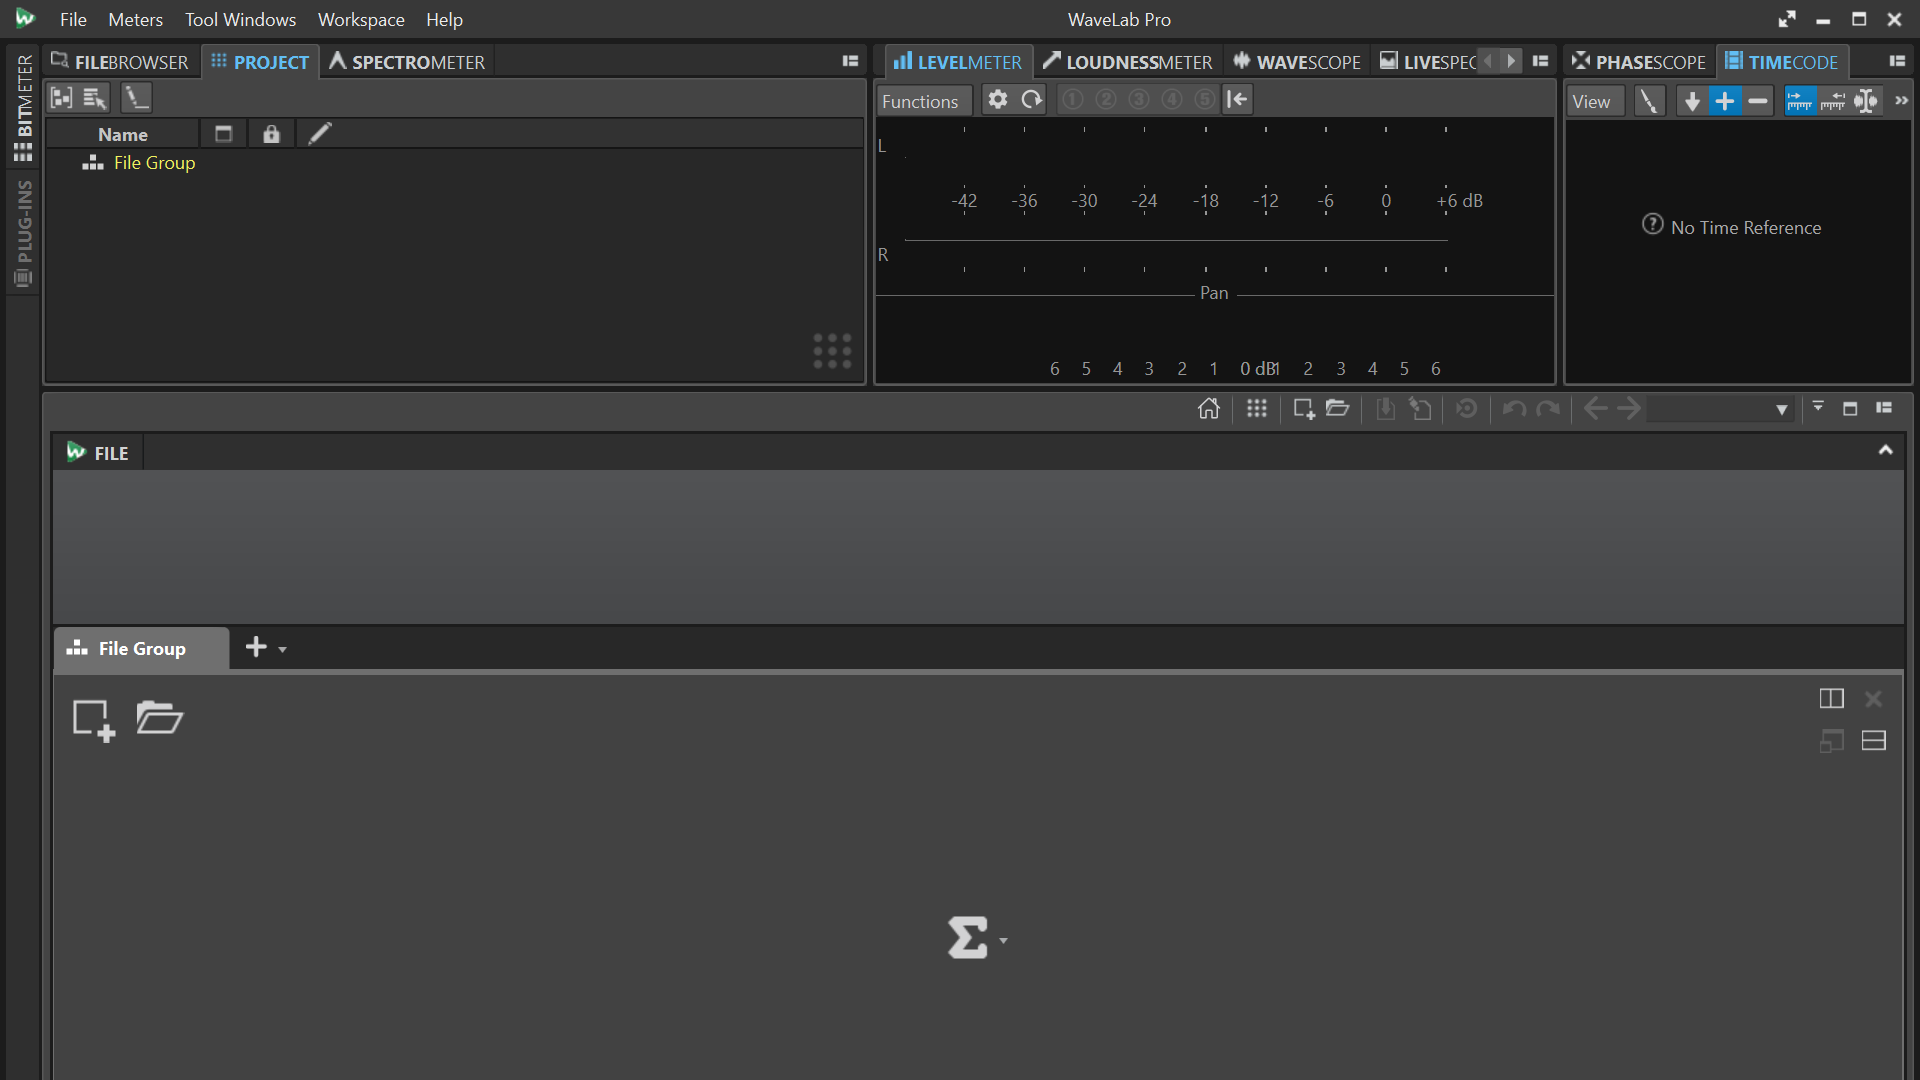
Task: Collapse the FILE ribbon with the chevron
Action: (1885, 451)
